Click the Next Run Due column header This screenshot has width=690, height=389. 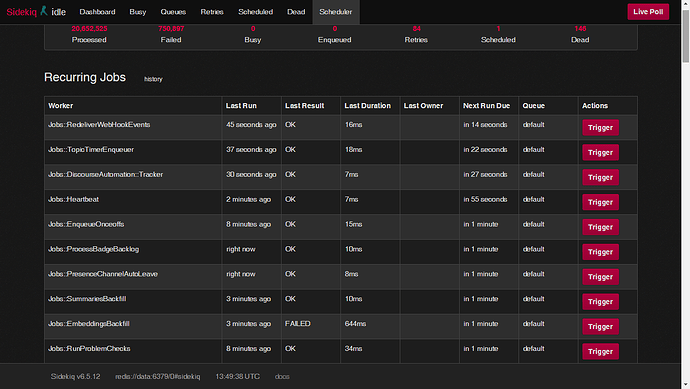pyautogui.click(x=486, y=106)
